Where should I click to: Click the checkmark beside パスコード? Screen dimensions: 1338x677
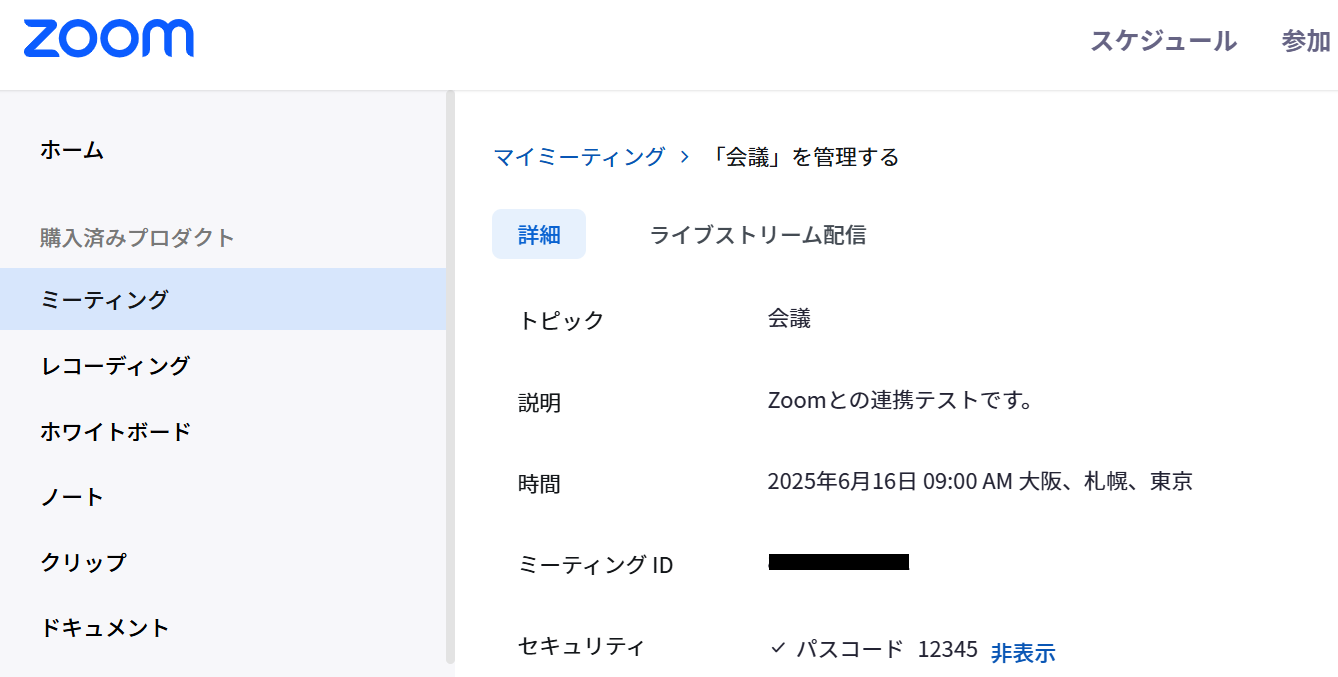(778, 648)
